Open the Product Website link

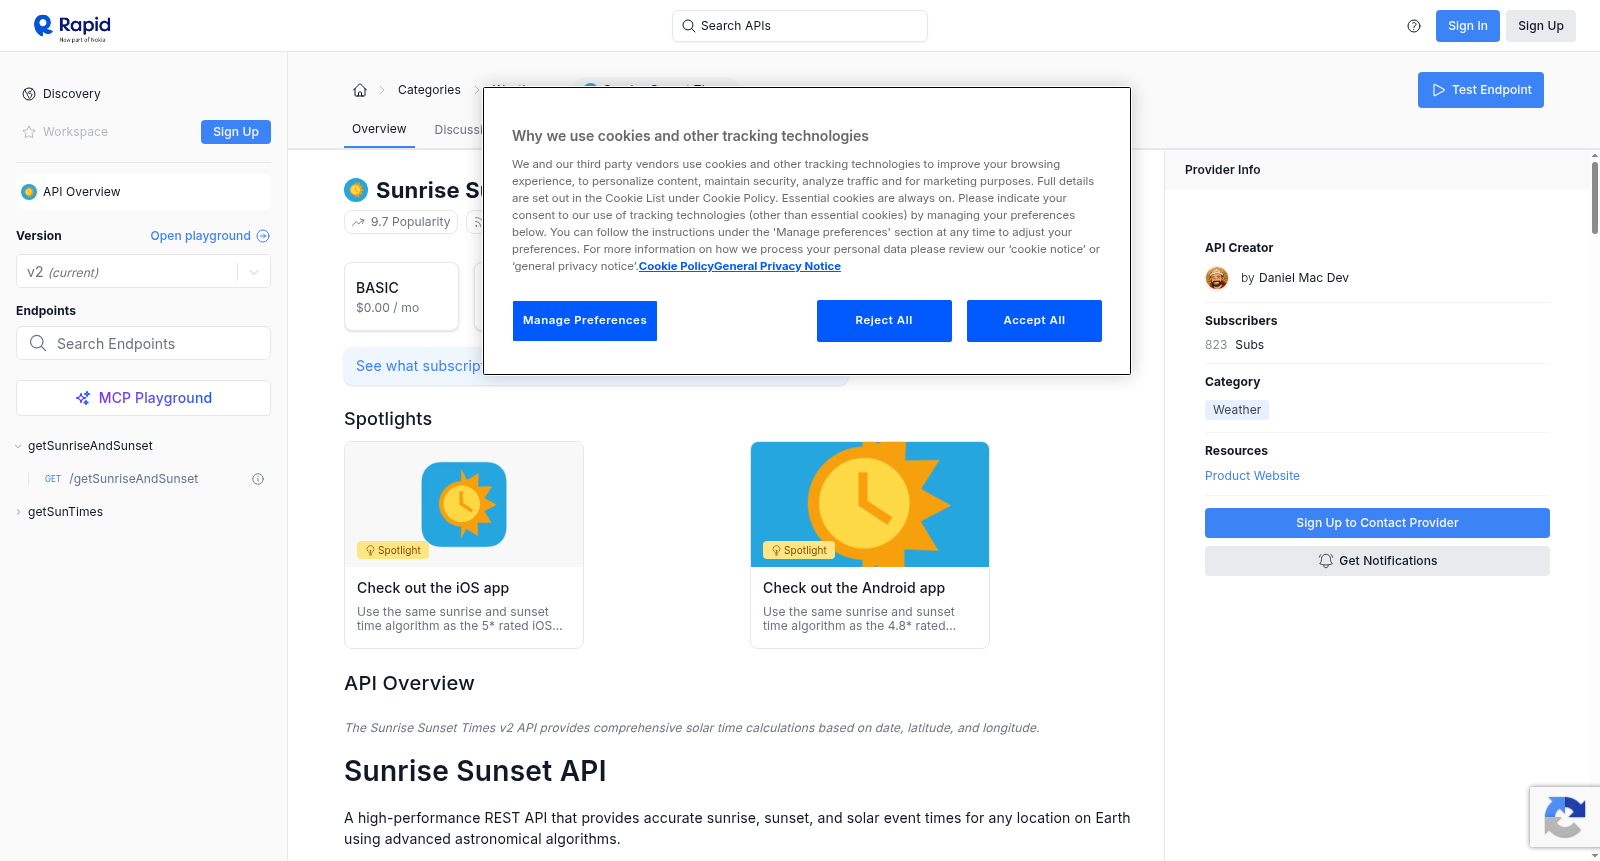tap(1252, 476)
